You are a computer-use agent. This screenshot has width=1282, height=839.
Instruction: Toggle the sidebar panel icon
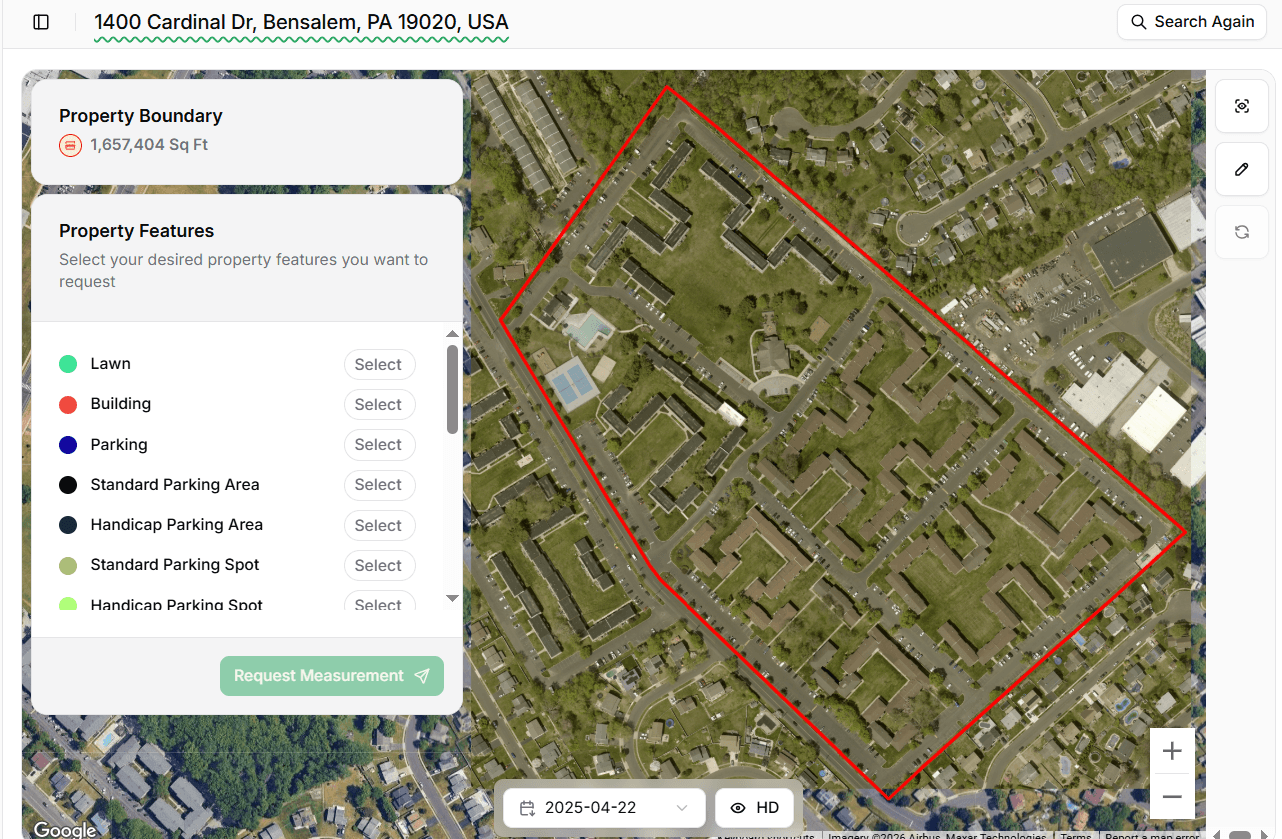41,22
